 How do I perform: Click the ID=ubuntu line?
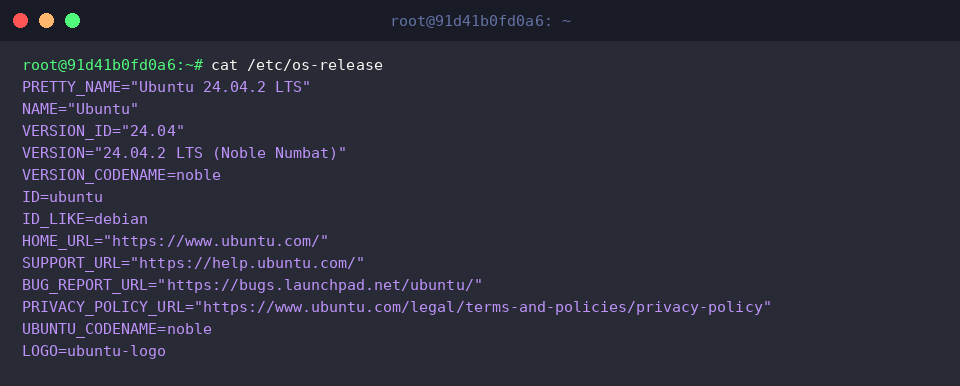click(62, 197)
